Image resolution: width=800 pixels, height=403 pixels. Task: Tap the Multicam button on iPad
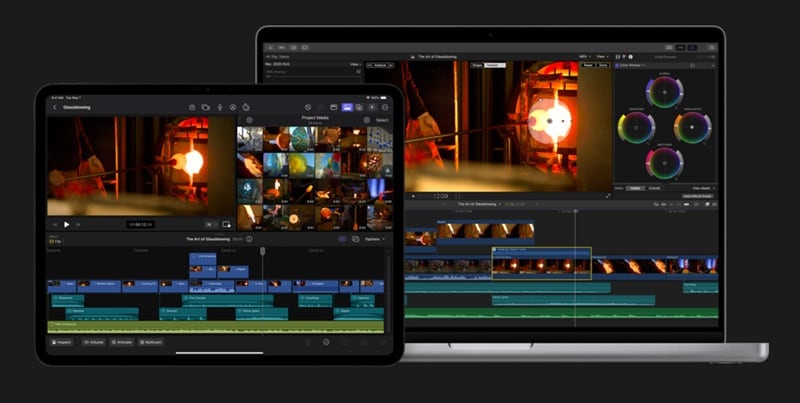[x=151, y=342]
